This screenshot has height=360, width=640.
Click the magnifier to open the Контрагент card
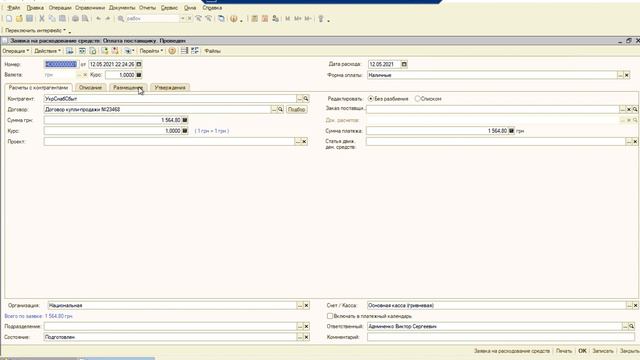point(306,99)
